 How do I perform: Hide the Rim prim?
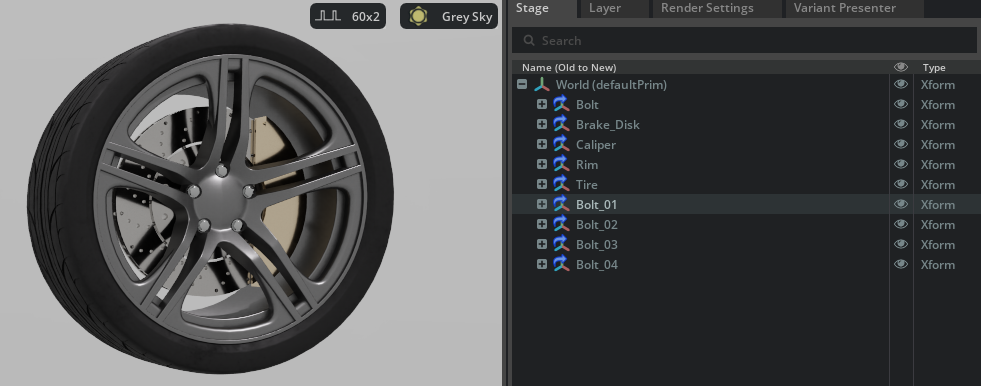pyautogui.click(x=901, y=165)
